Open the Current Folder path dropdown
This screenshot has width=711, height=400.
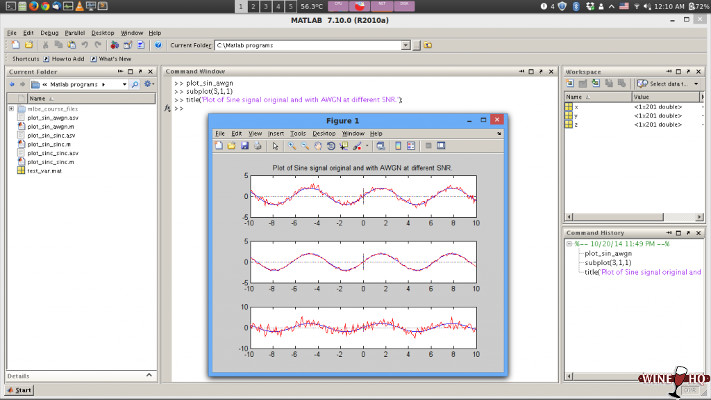coord(406,45)
